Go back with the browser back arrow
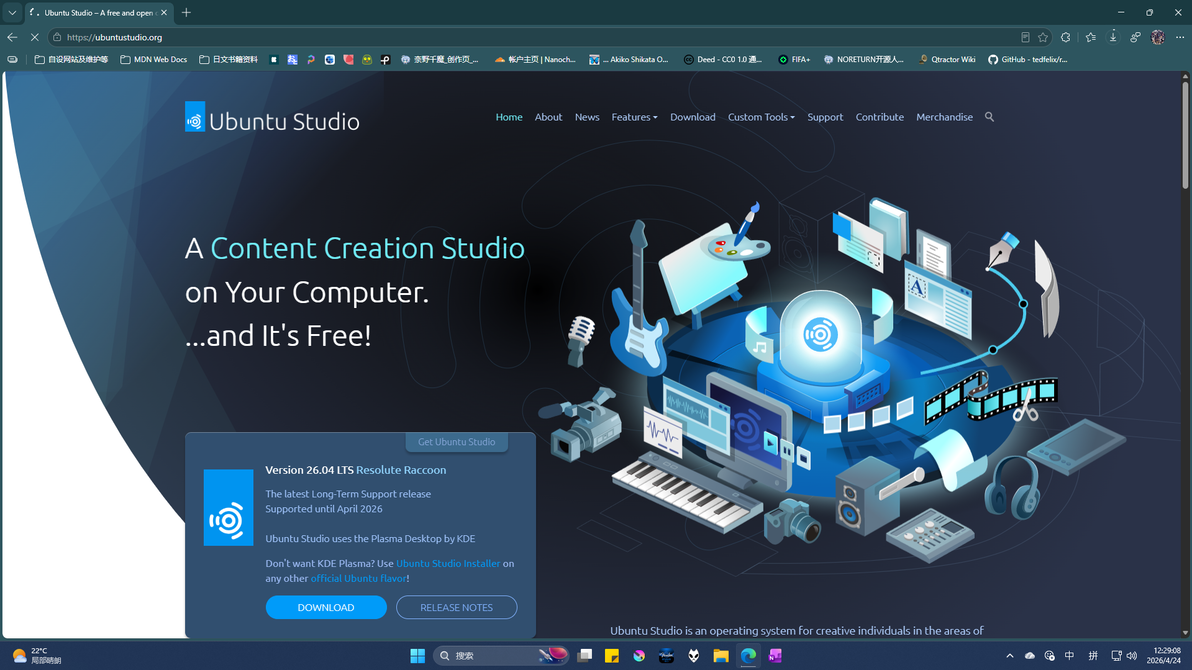The image size is (1192, 670). coord(12,37)
